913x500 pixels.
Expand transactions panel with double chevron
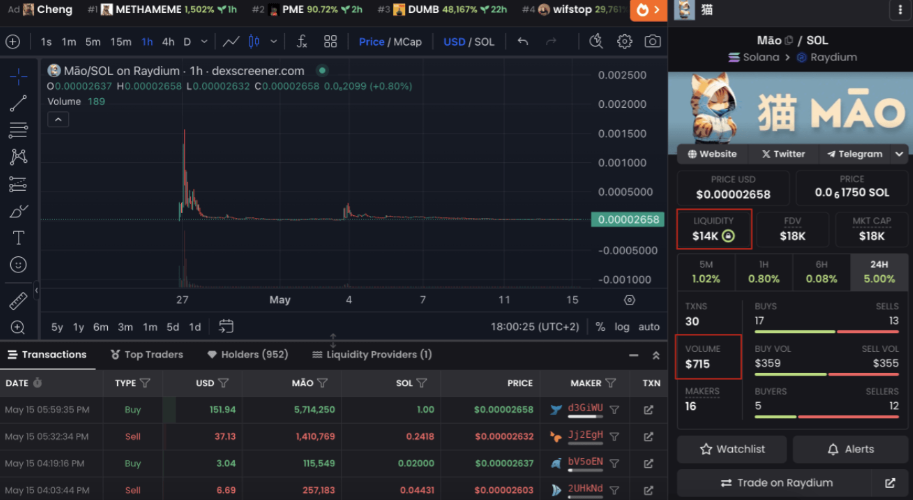pyautogui.click(x=656, y=355)
